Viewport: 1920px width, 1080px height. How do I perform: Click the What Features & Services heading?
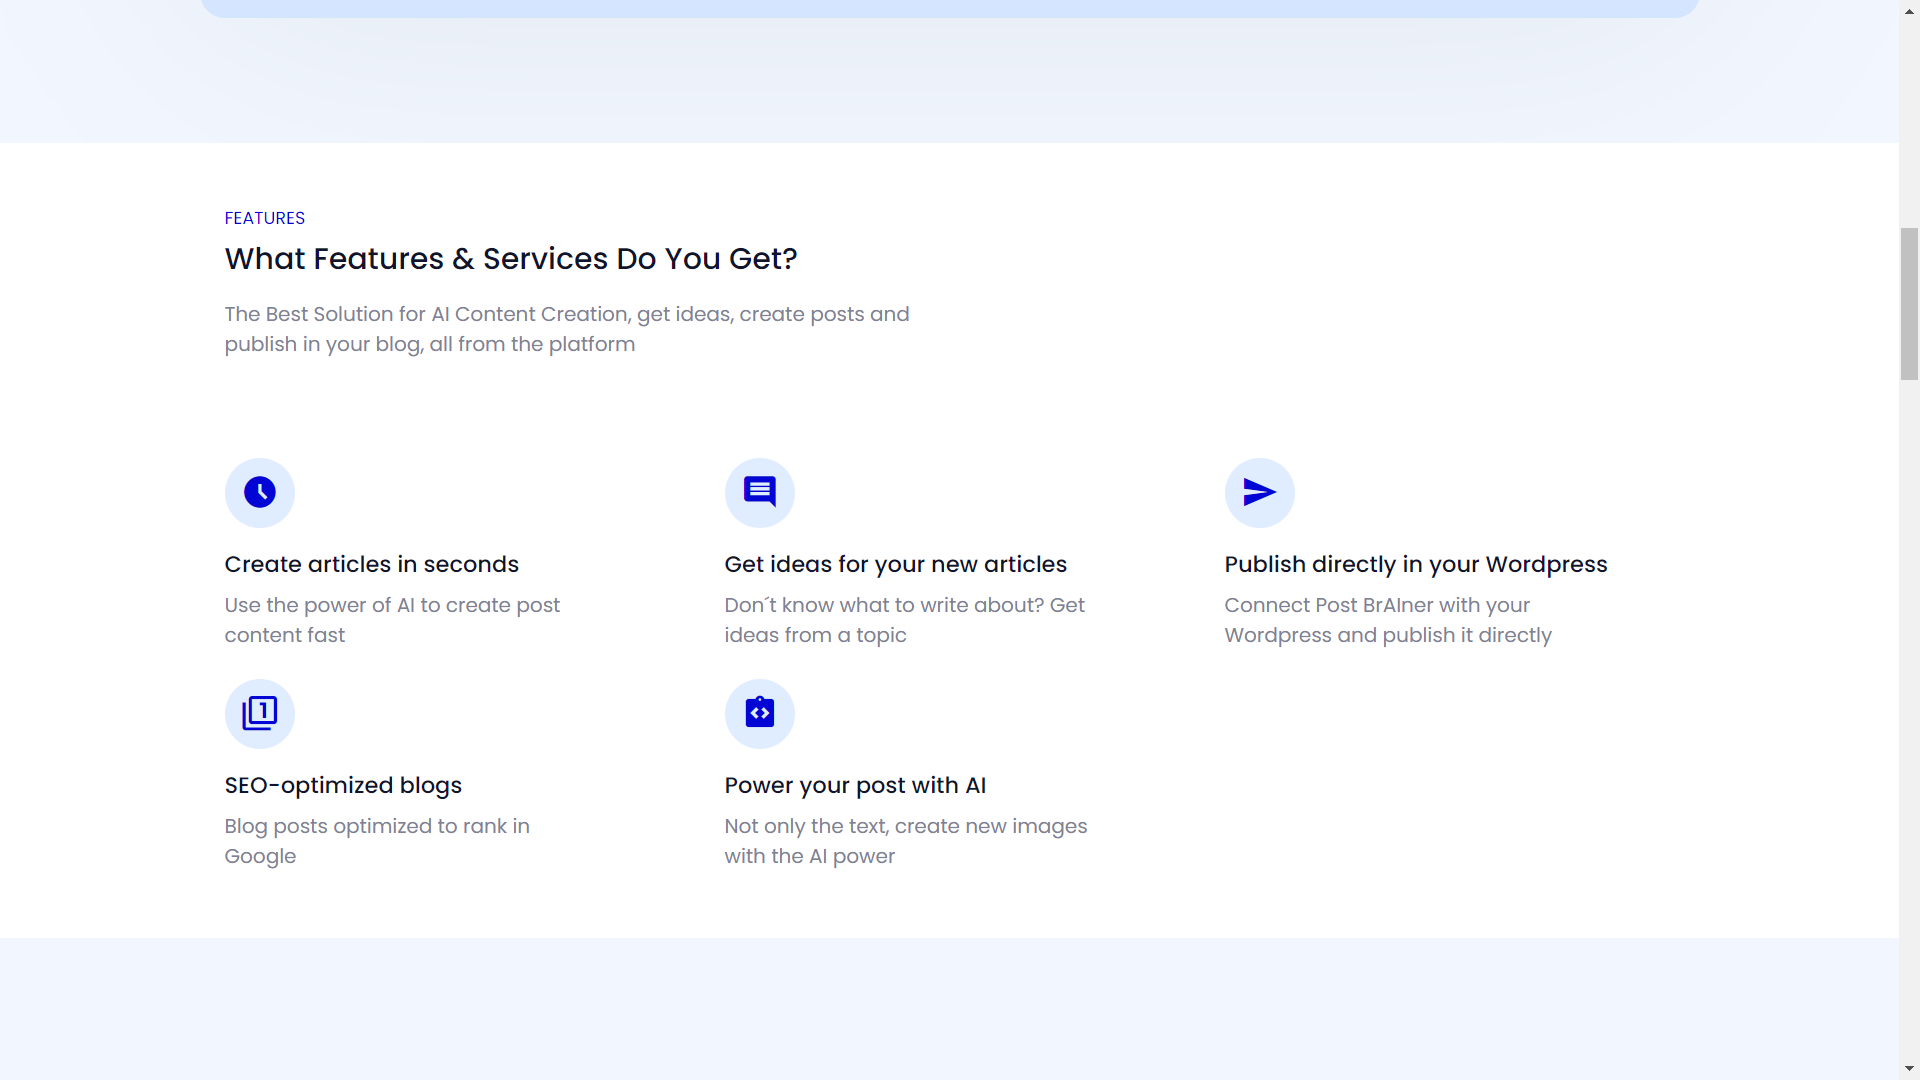coord(511,259)
